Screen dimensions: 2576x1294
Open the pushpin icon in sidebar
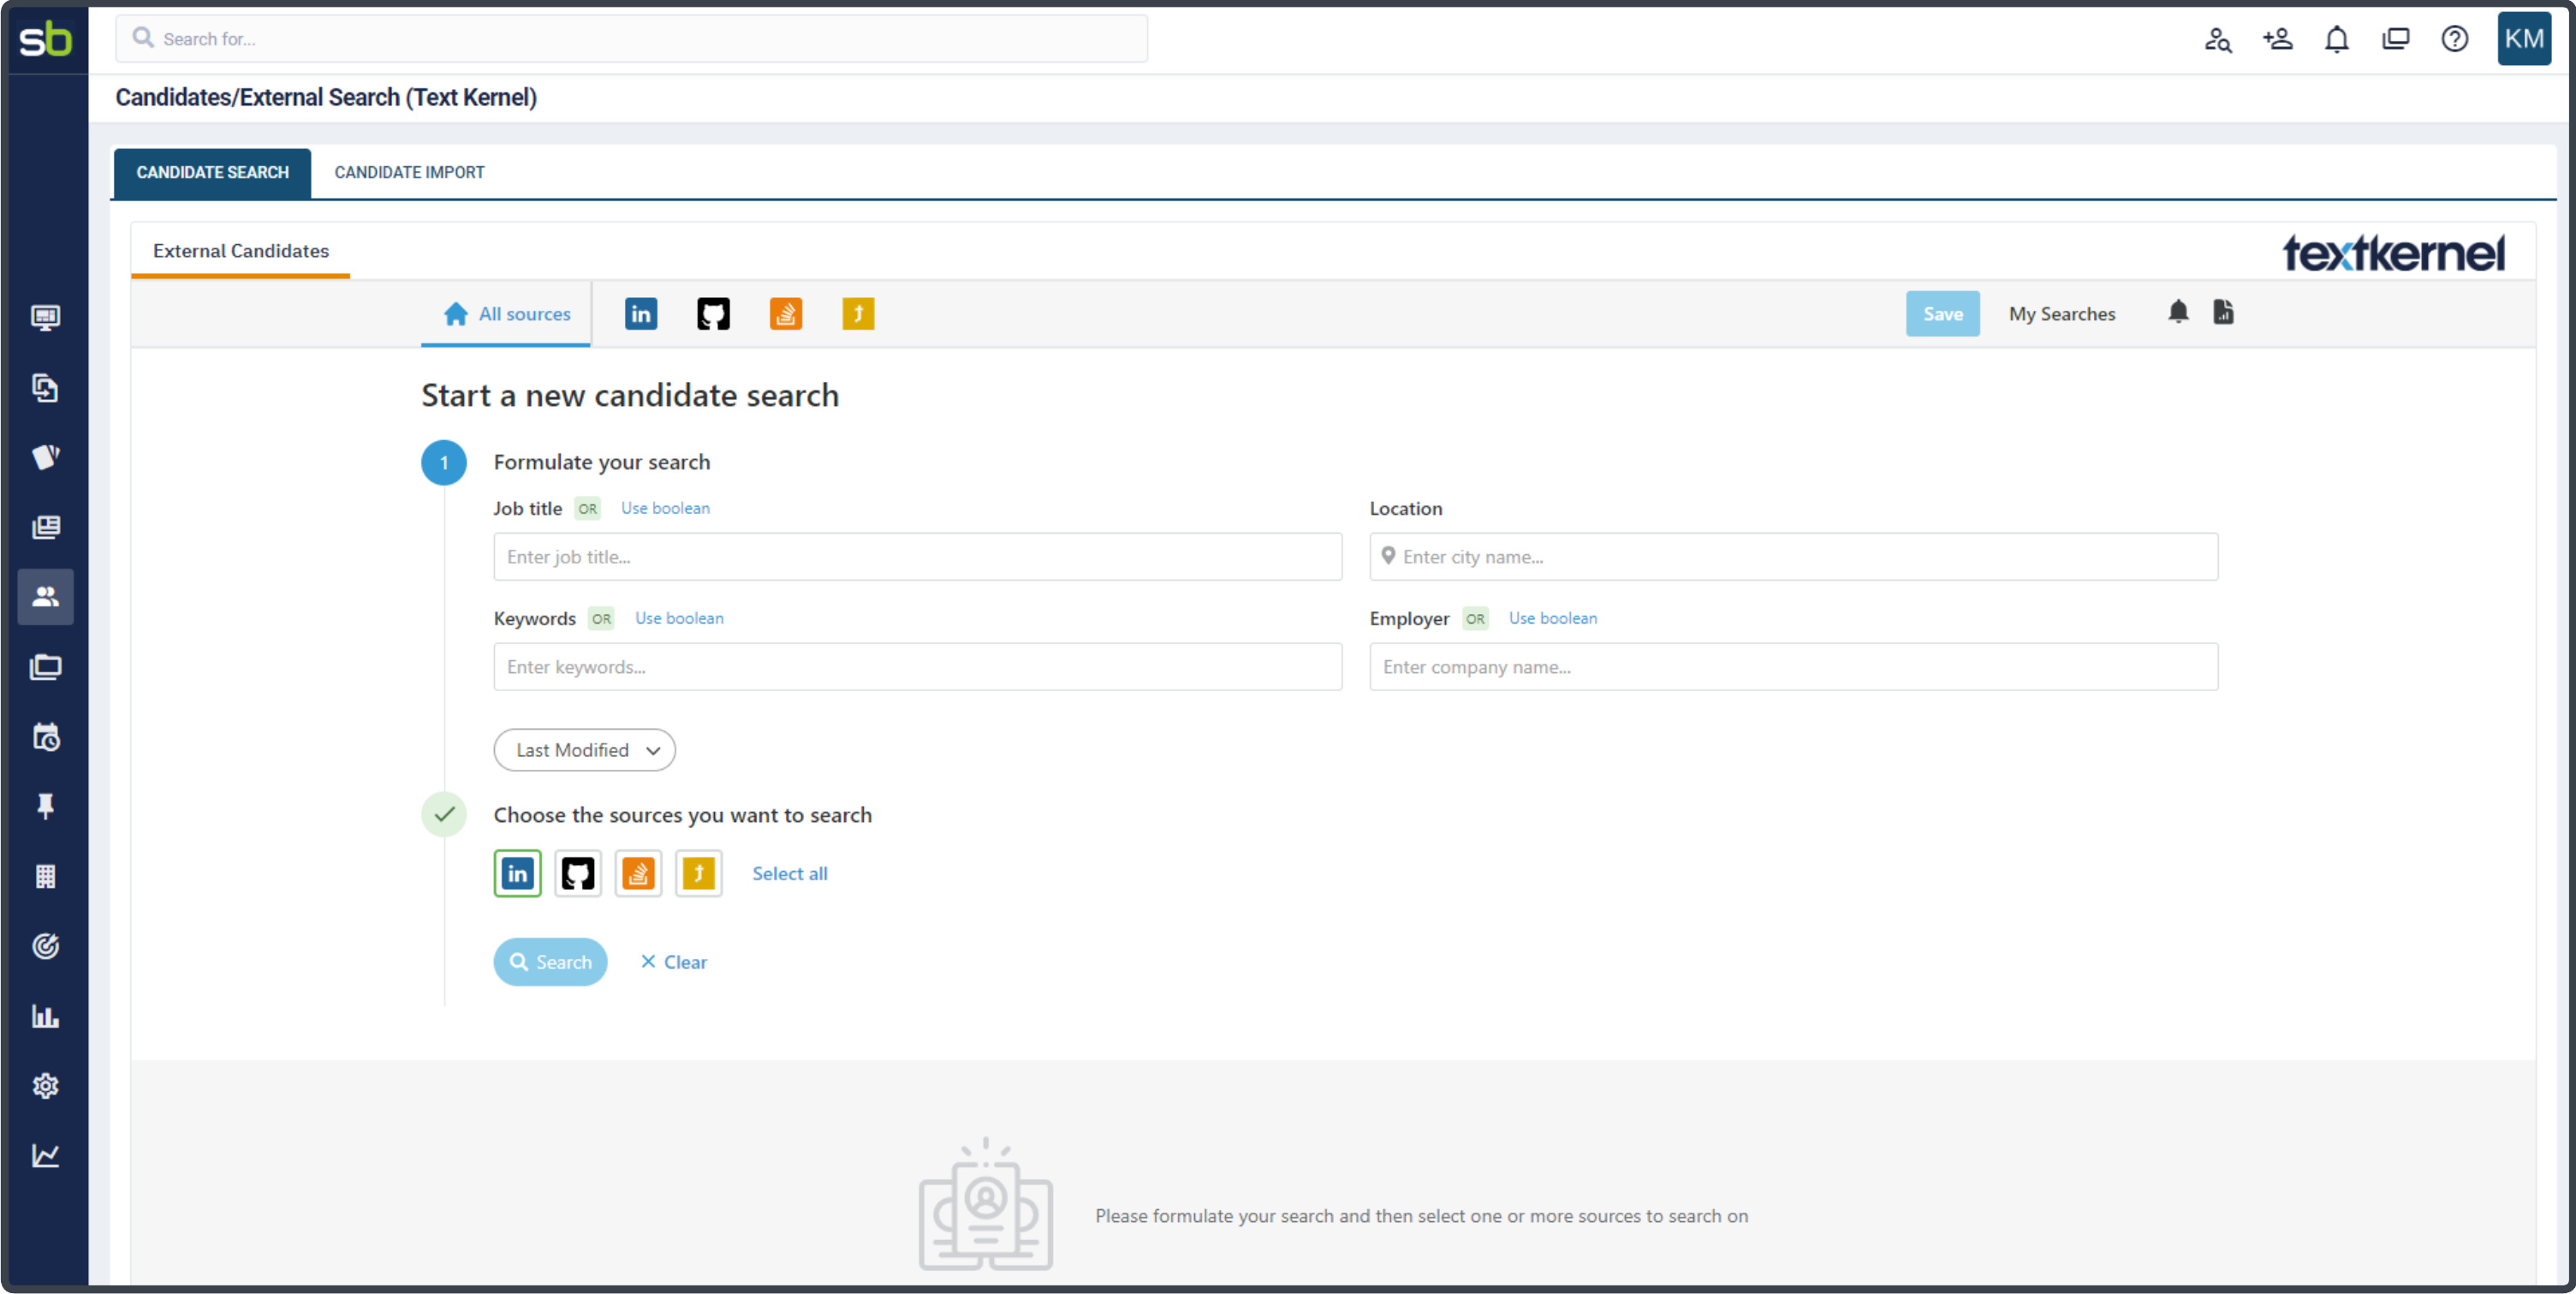(45, 806)
